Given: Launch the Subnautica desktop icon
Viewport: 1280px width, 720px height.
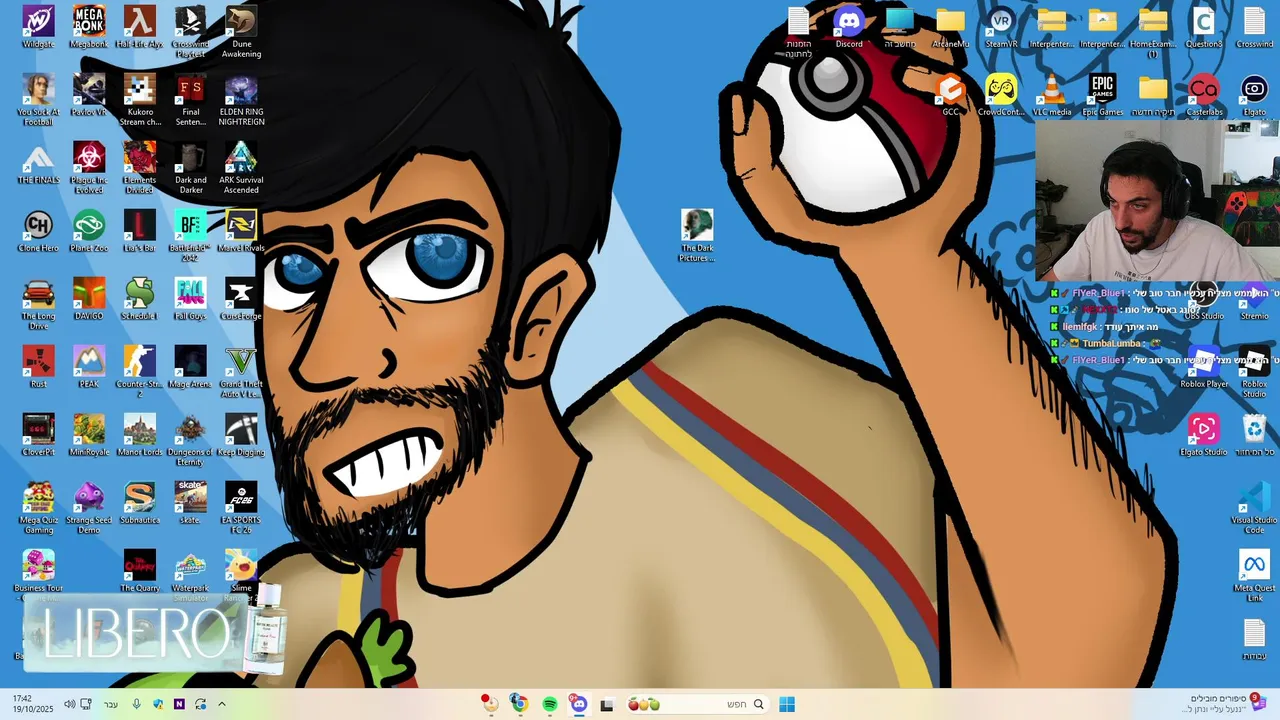Looking at the screenshot, I should click(139, 503).
